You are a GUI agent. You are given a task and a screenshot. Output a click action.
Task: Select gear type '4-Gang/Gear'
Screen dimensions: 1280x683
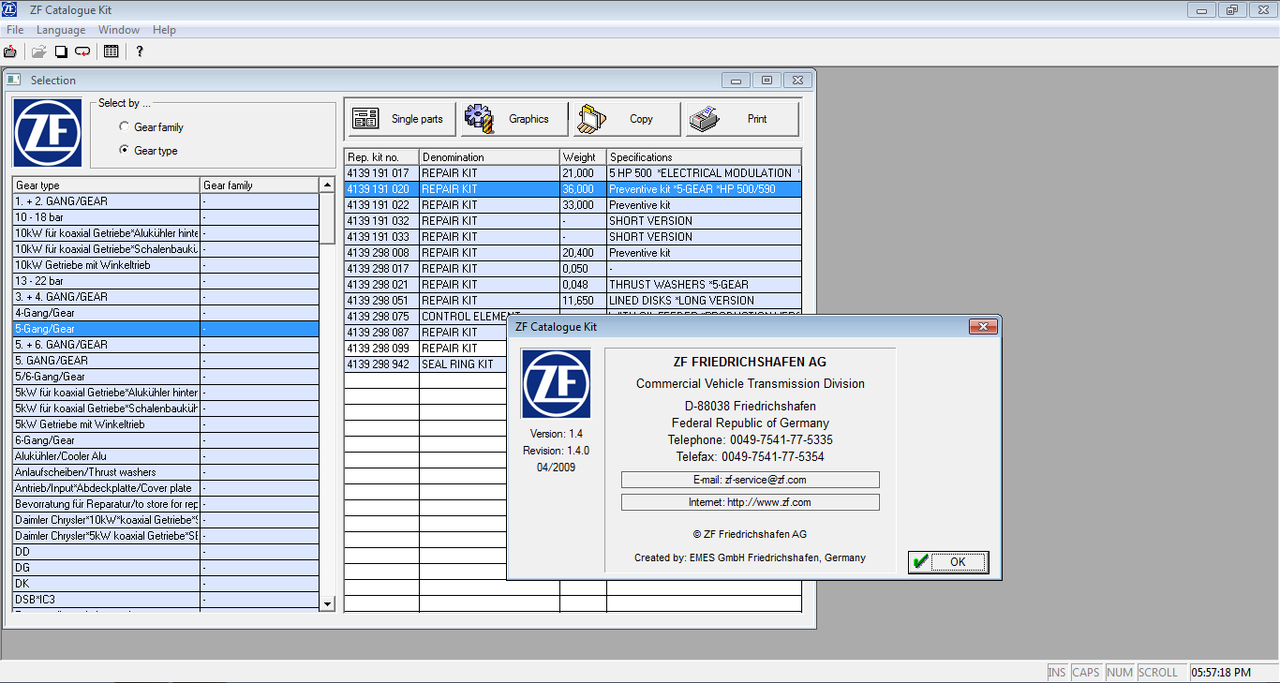tap(166, 313)
